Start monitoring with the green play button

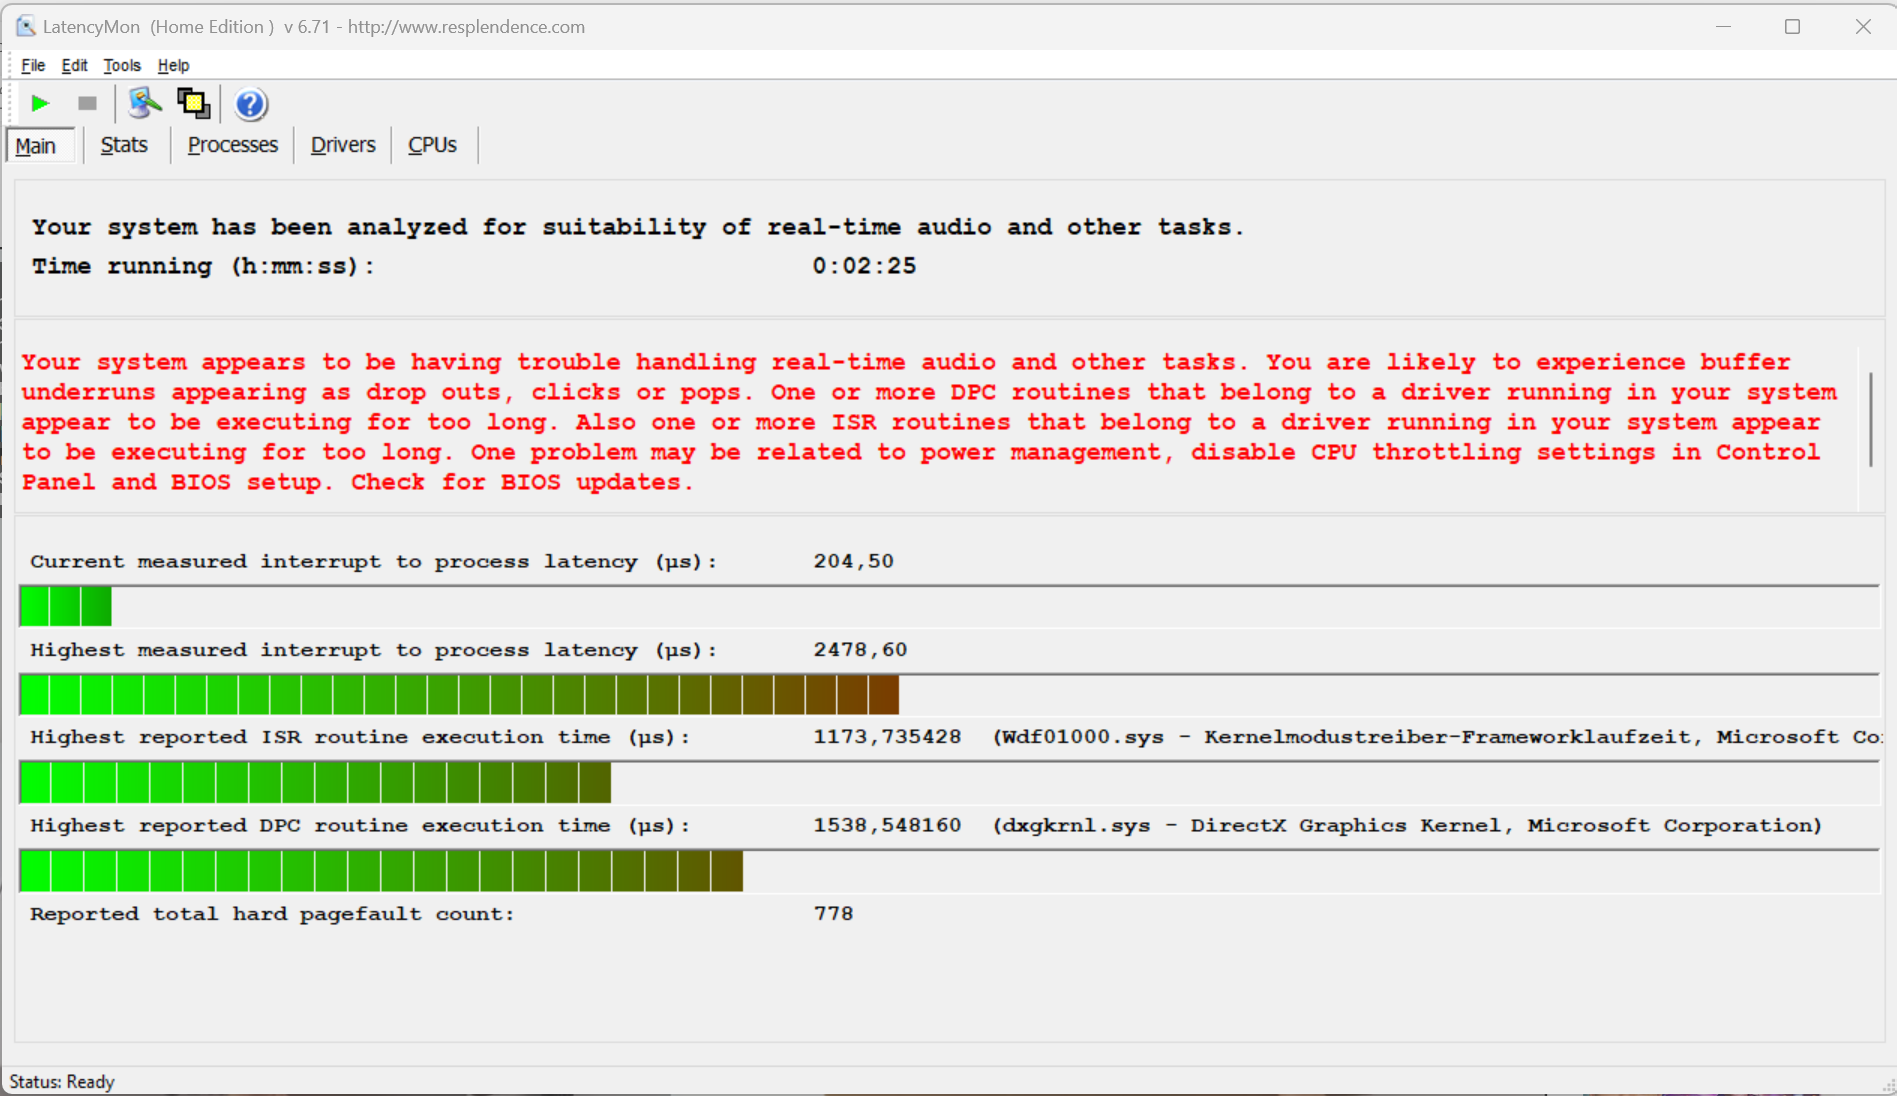40,103
